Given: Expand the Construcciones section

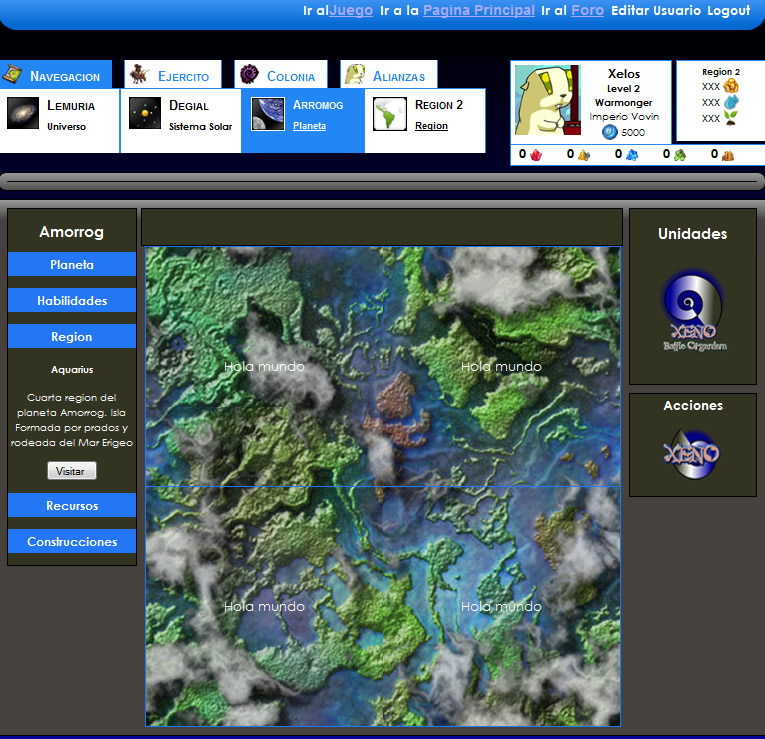Looking at the screenshot, I should 72,541.
